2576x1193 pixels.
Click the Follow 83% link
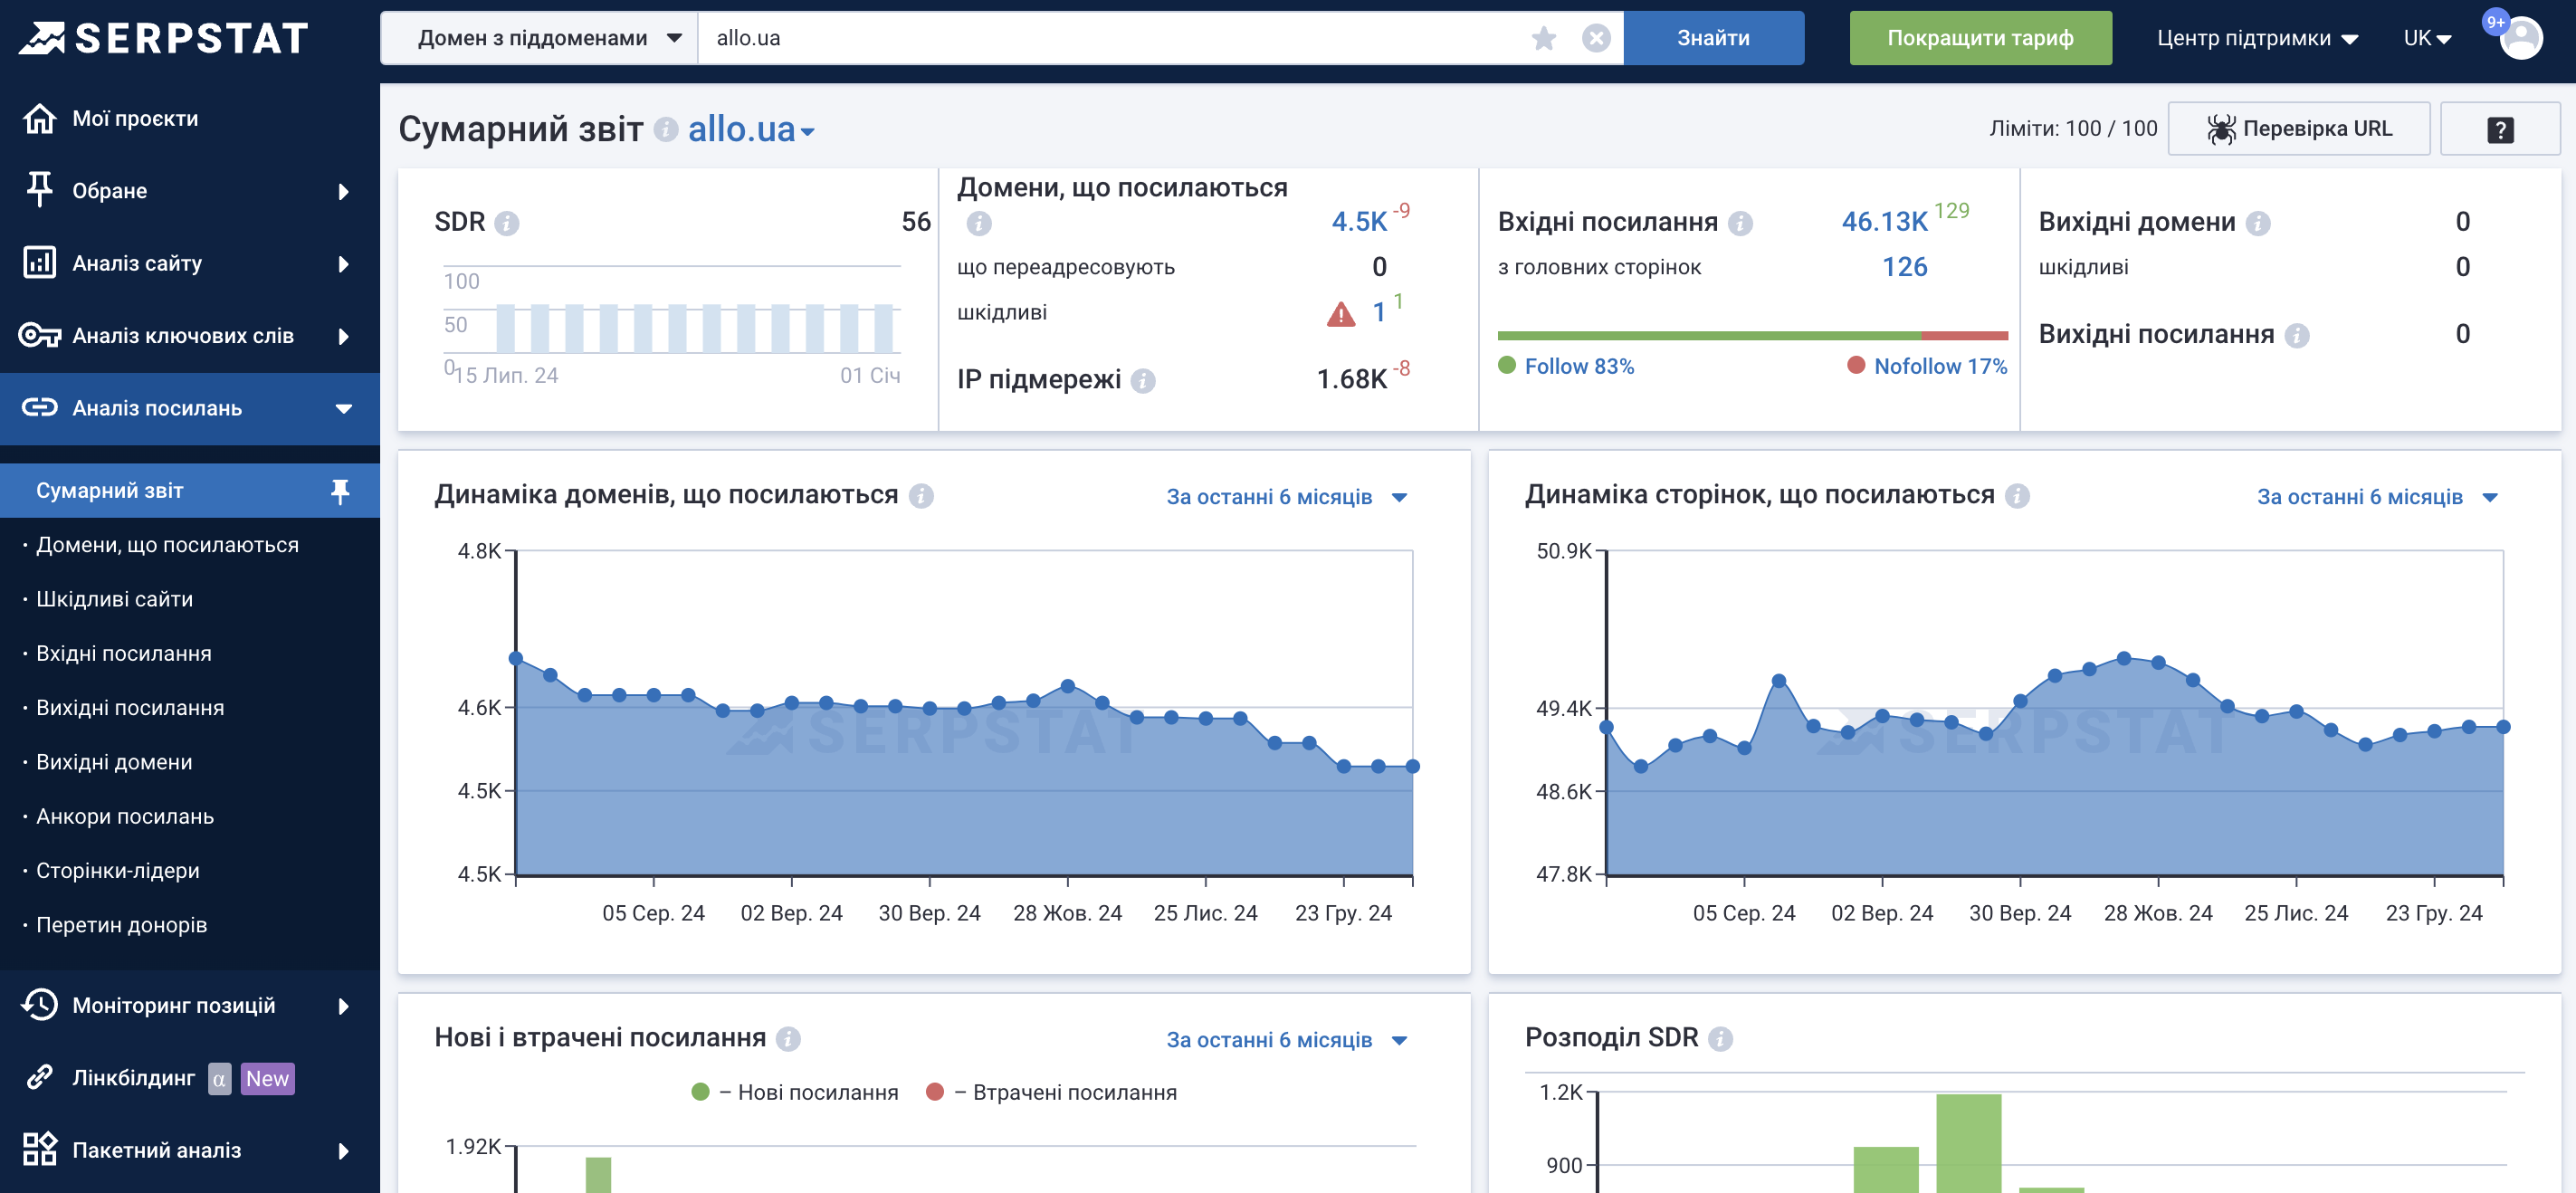tap(1579, 366)
